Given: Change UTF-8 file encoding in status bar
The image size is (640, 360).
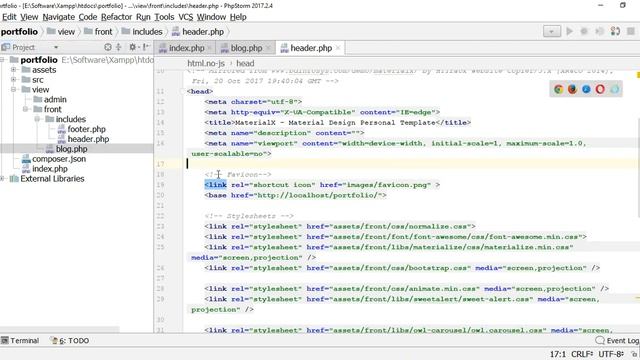Looking at the screenshot, I should pos(611,354).
